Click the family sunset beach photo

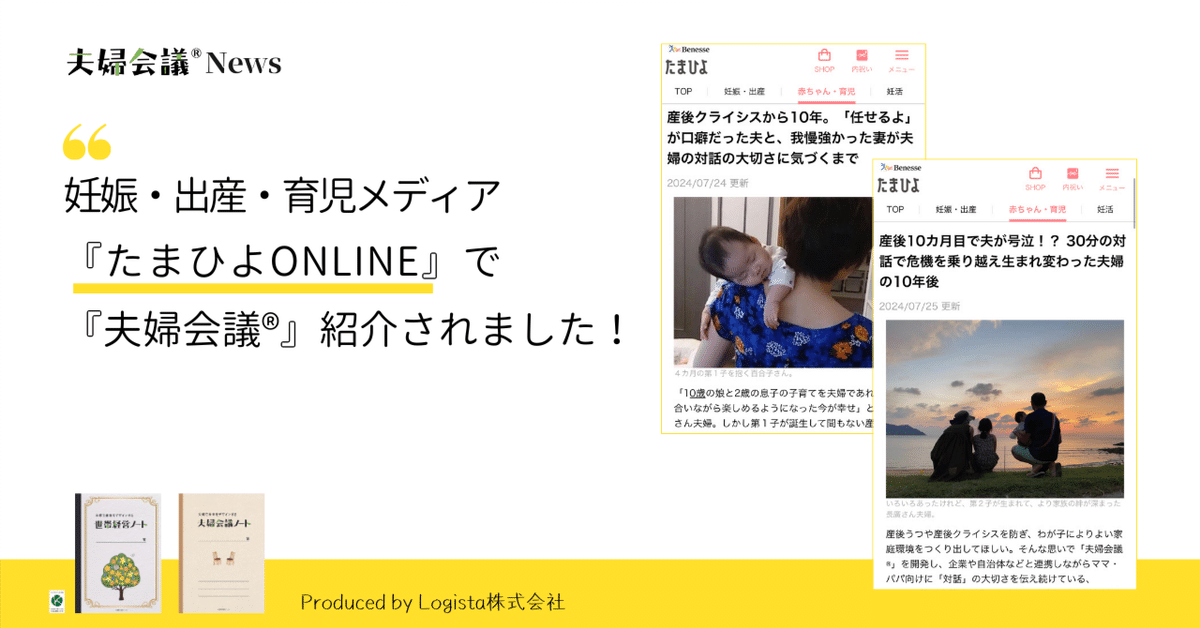point(1004,409)
